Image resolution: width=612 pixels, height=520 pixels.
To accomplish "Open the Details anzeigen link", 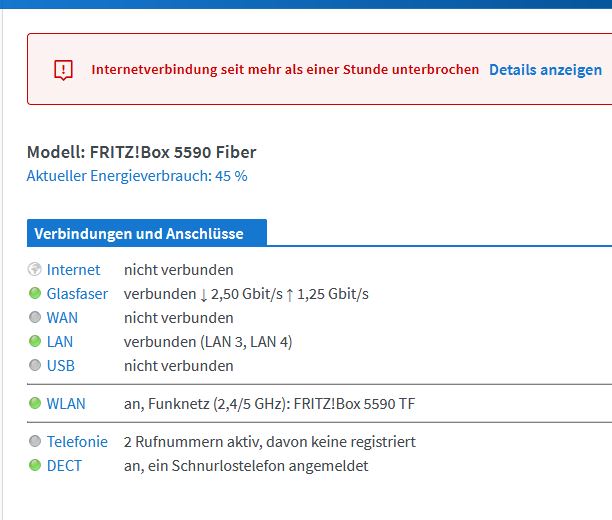I will [x=545, y=70].
